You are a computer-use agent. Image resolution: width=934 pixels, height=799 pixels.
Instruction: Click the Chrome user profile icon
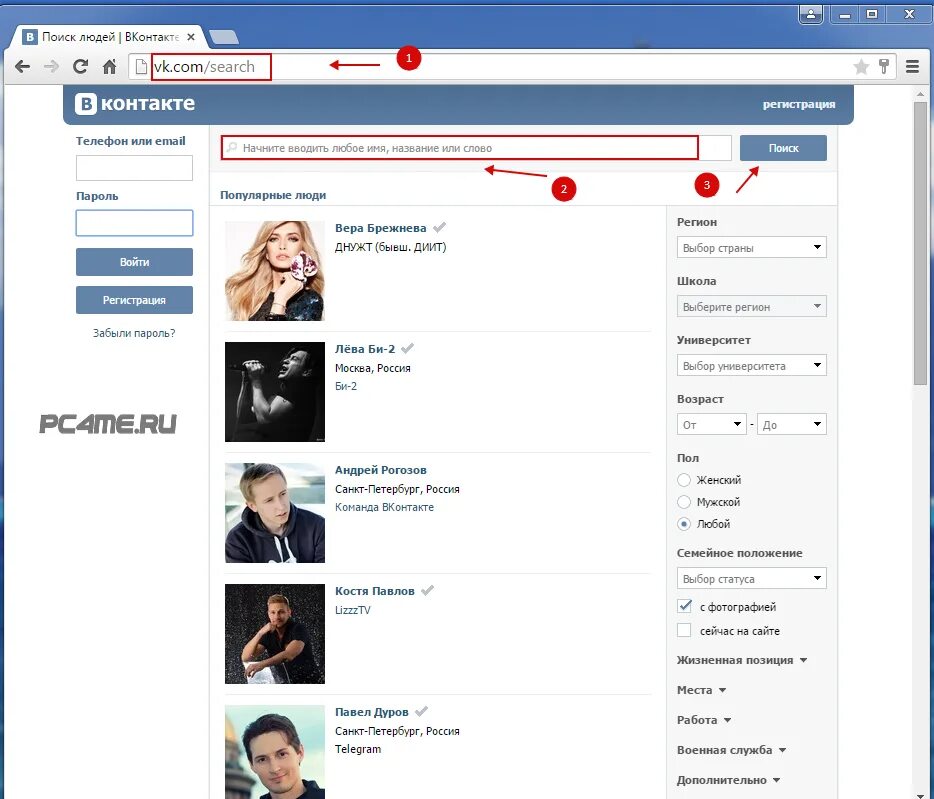coord(811,14)
